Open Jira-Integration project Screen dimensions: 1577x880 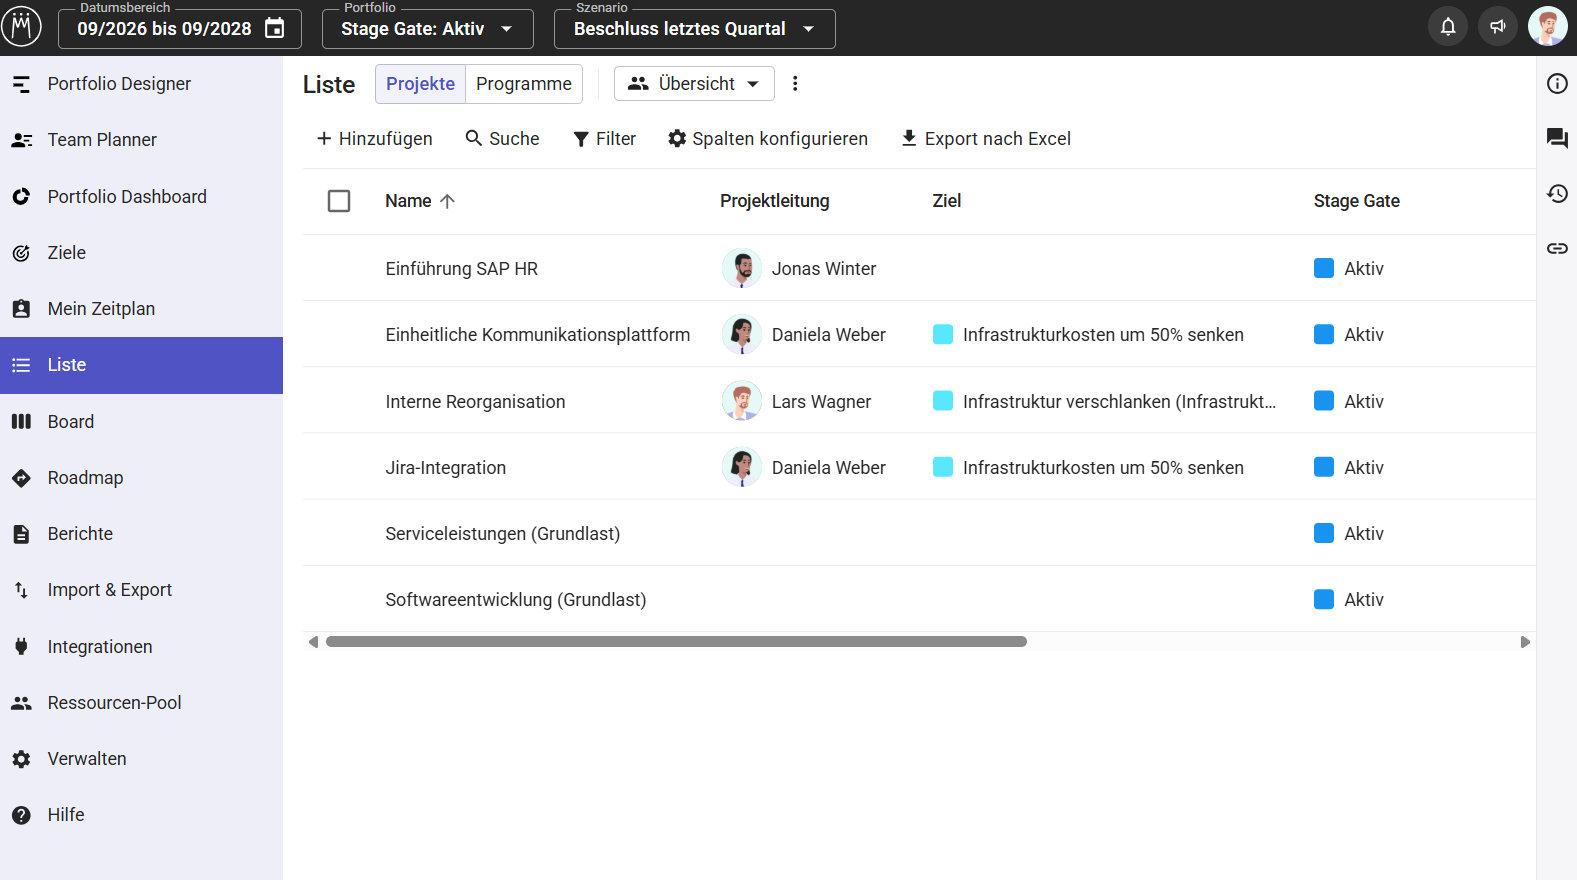tap(445, 468)
